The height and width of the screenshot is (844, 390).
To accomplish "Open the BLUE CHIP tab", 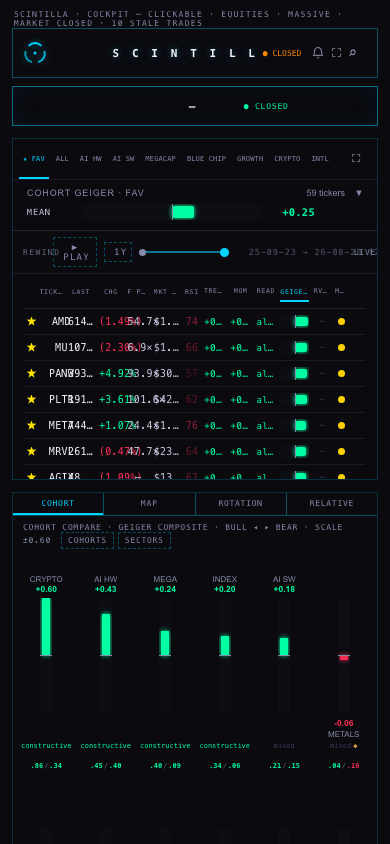I will pyautogui.click(x=206, y=159).
